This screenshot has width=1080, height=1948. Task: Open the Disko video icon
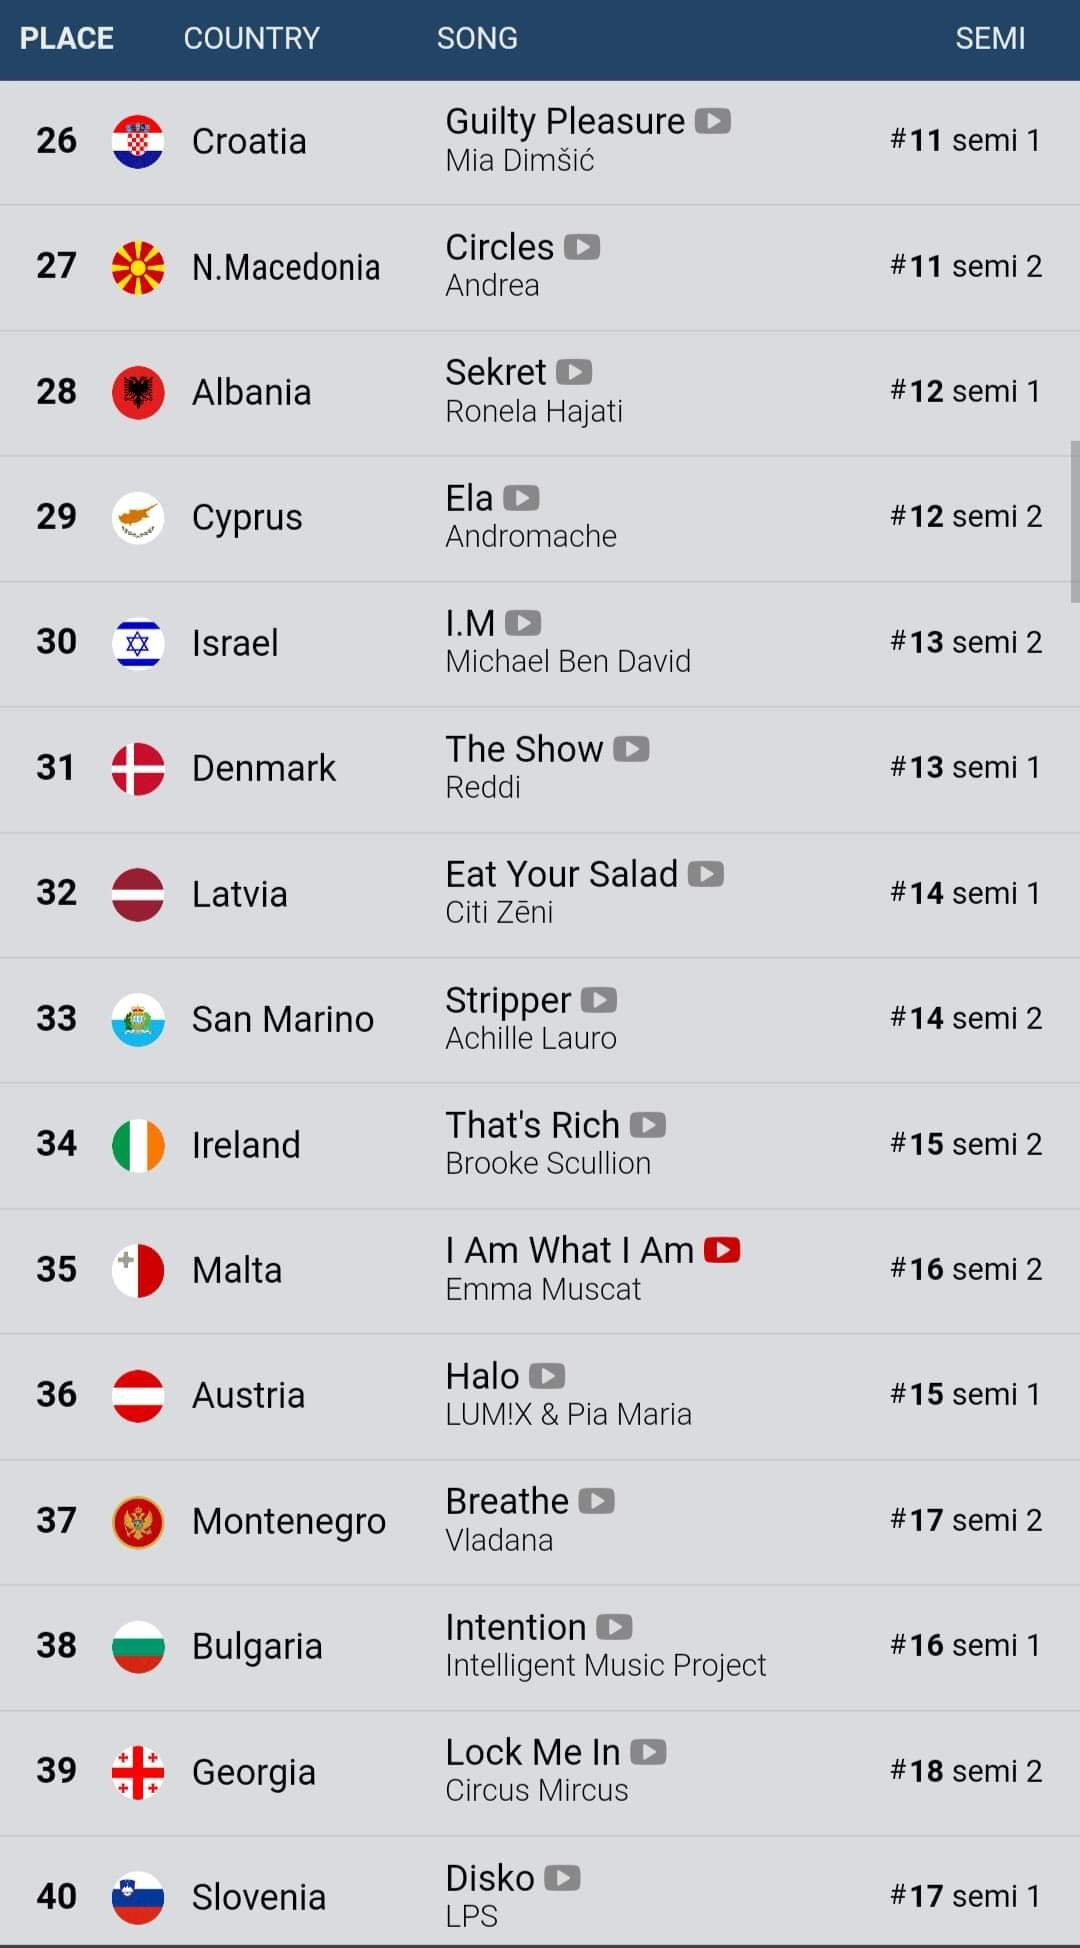point(562,1878)
